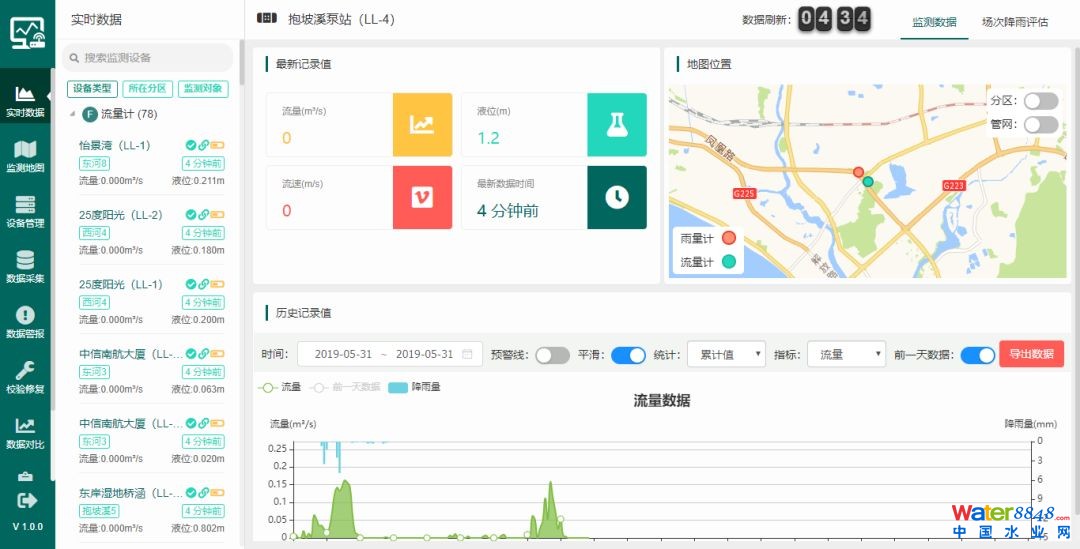Open 数据警报 alert icon
This screenshot has width=1080, height=549.
[26, 316]
